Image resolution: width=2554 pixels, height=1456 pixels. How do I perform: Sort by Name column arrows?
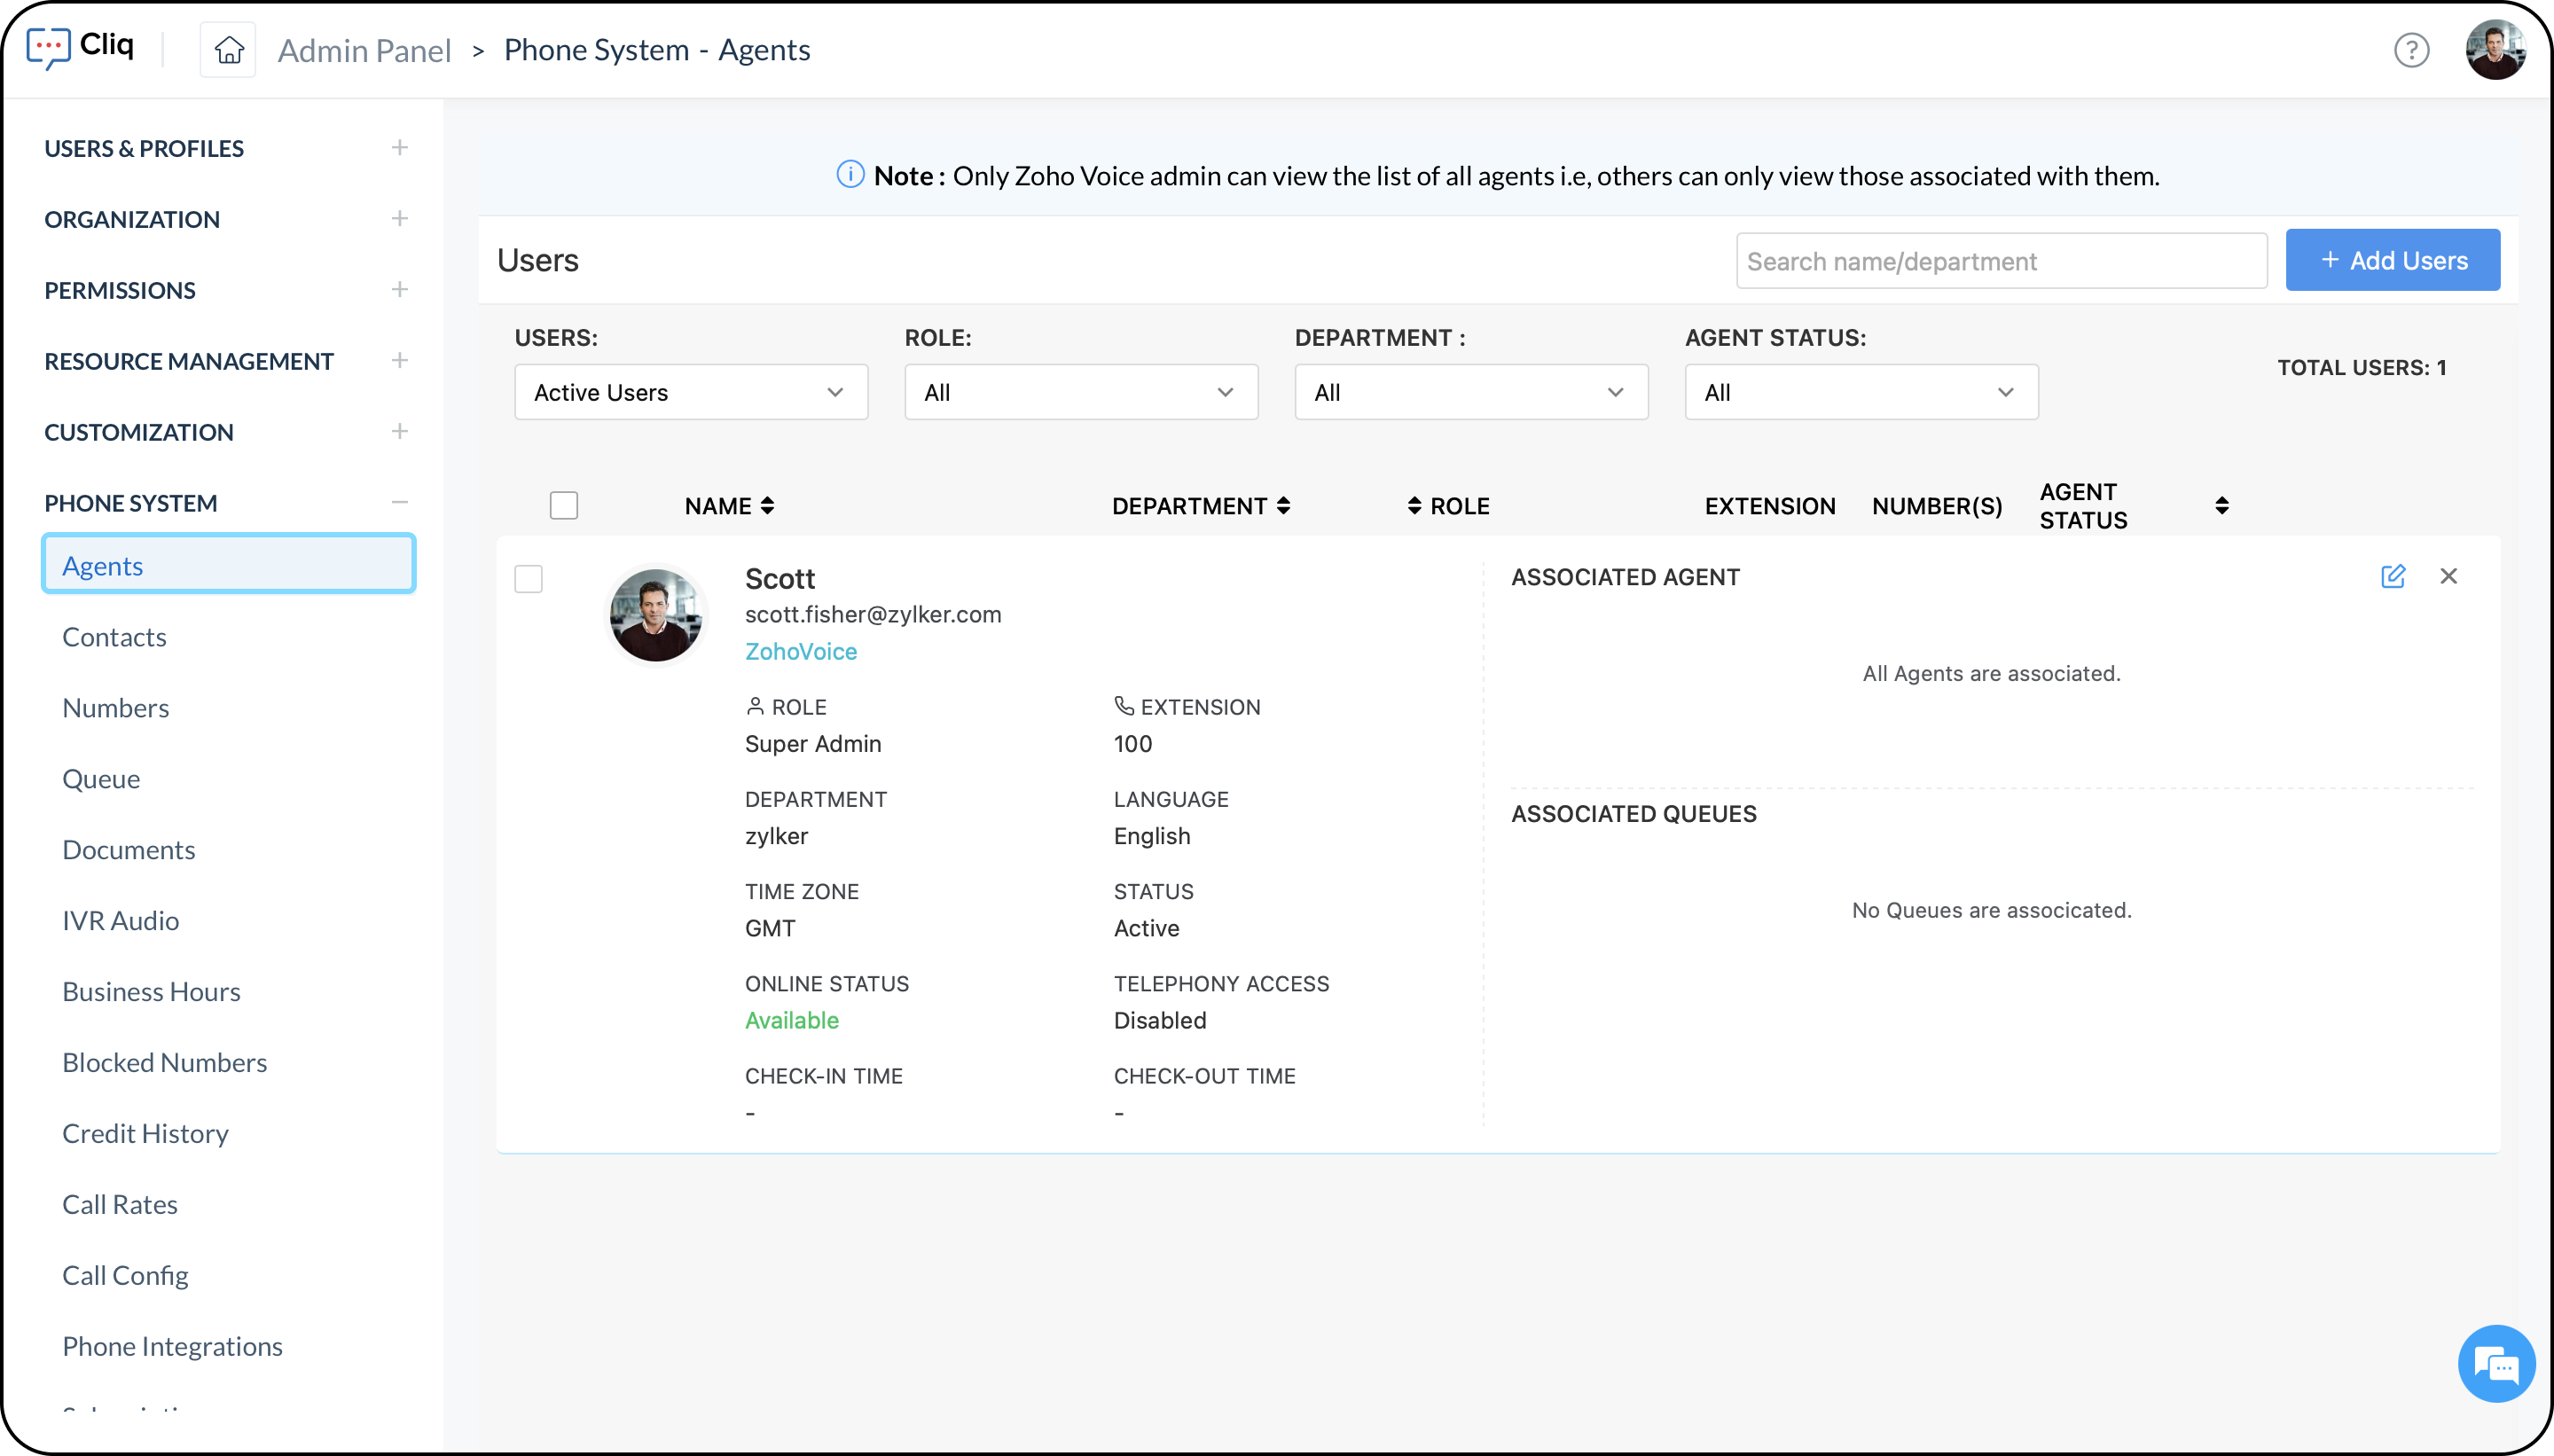point(767,506)
